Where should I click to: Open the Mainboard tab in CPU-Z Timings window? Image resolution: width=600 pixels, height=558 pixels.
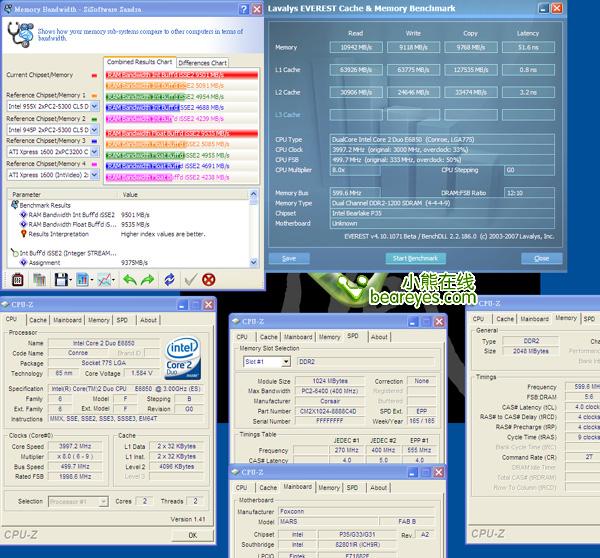tap(535, 319)
